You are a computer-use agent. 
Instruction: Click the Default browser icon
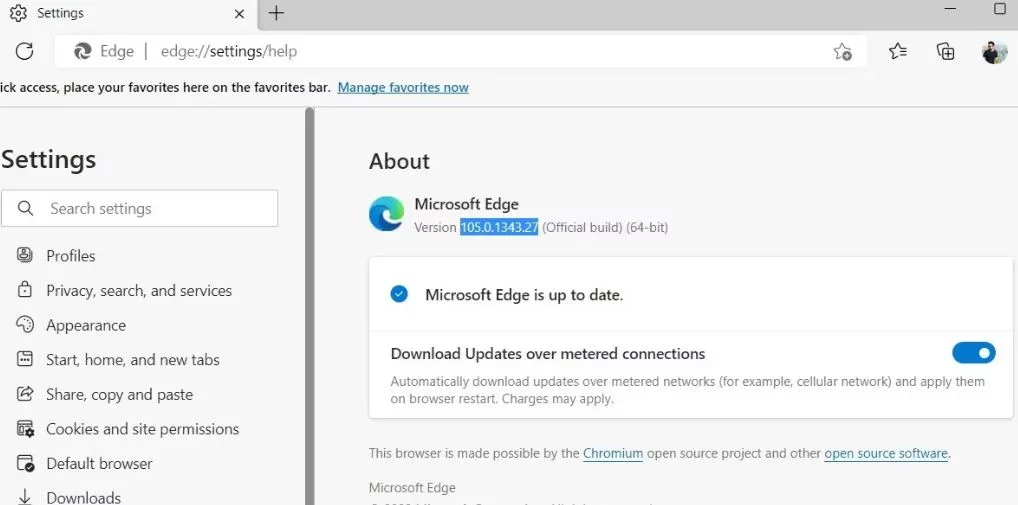25,463
